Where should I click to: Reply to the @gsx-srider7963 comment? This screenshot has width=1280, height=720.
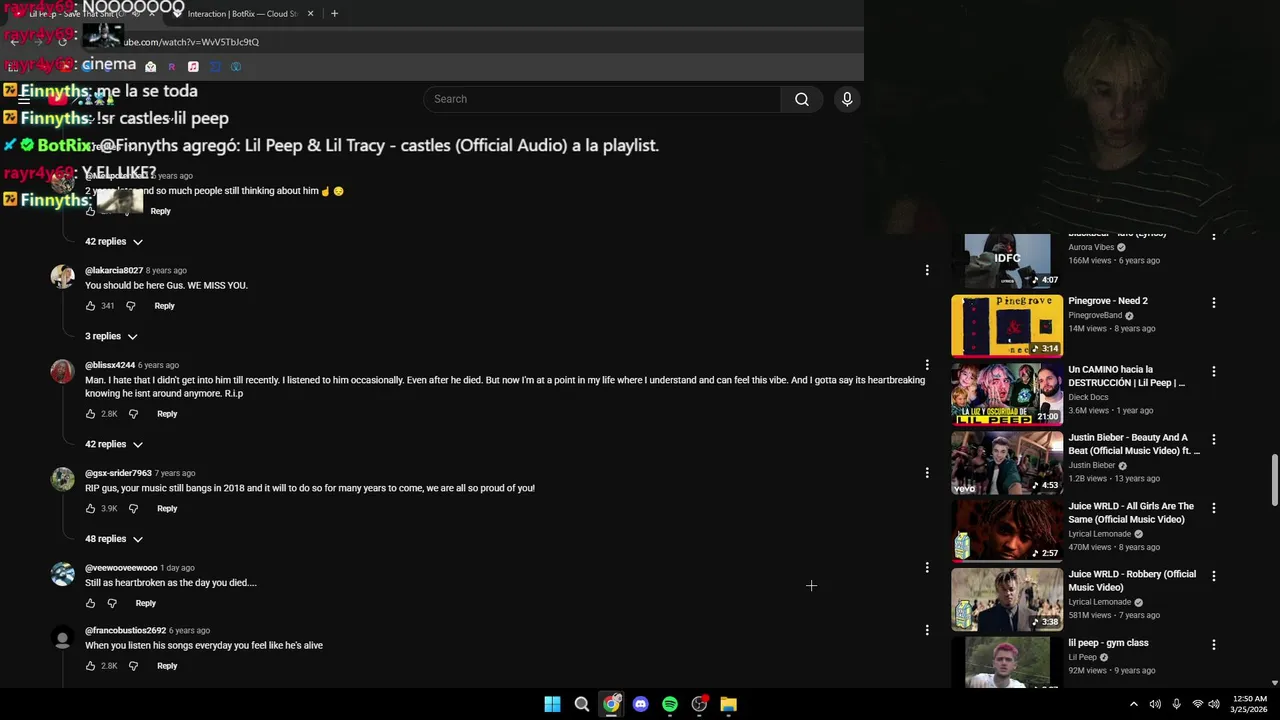[167, 509]
